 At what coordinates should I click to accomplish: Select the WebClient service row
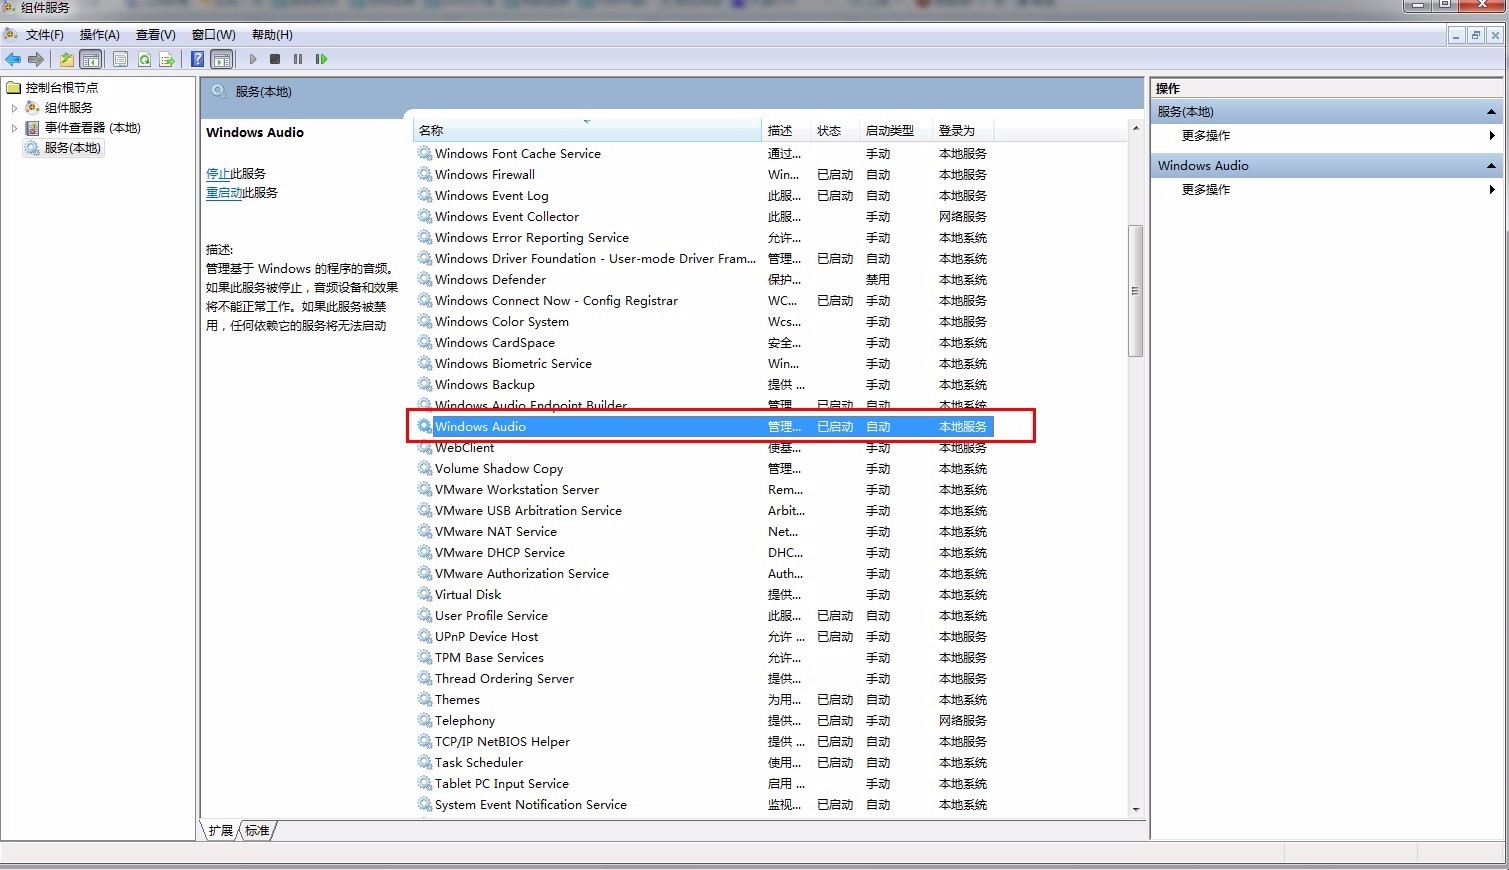coord(703,447)
